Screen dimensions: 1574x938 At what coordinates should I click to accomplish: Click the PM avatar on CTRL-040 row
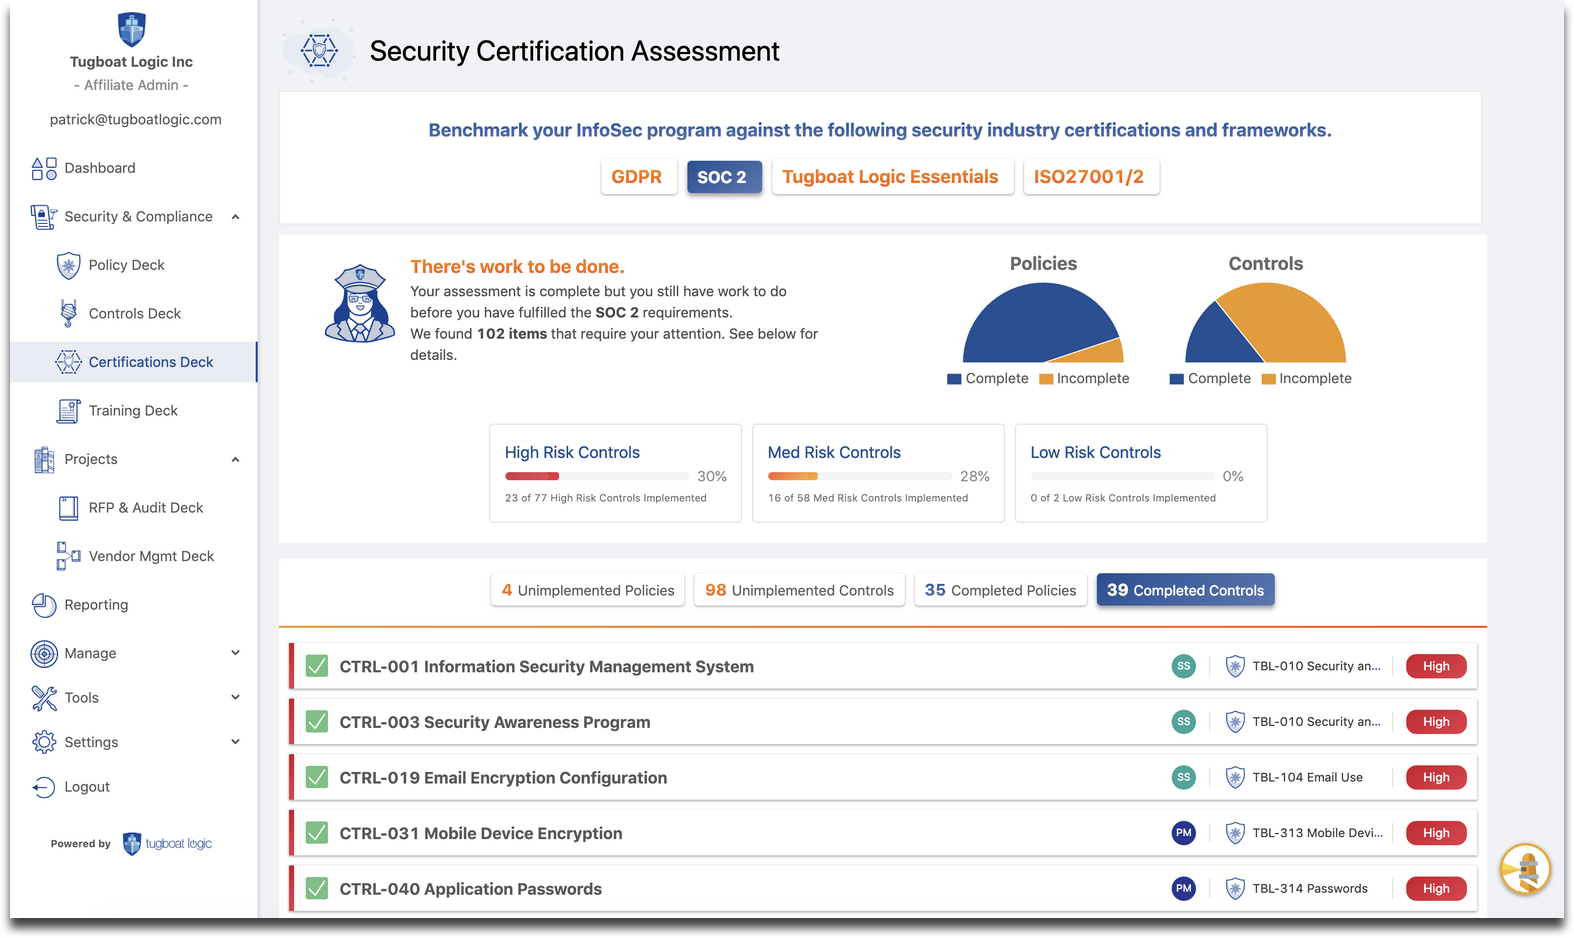pyautogui.click(x=1184, y=889)
